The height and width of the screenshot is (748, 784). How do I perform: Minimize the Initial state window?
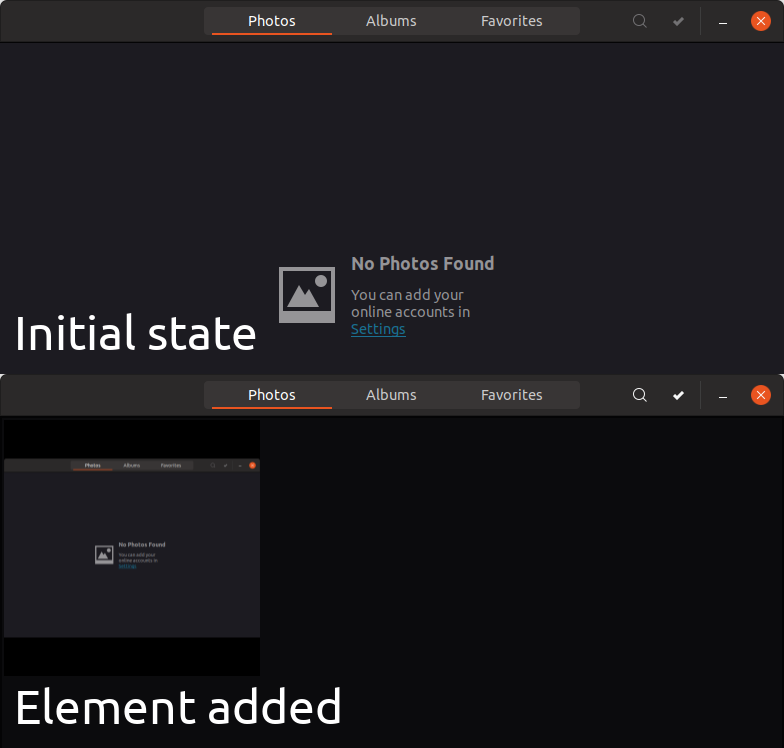[x=722, y=22]
